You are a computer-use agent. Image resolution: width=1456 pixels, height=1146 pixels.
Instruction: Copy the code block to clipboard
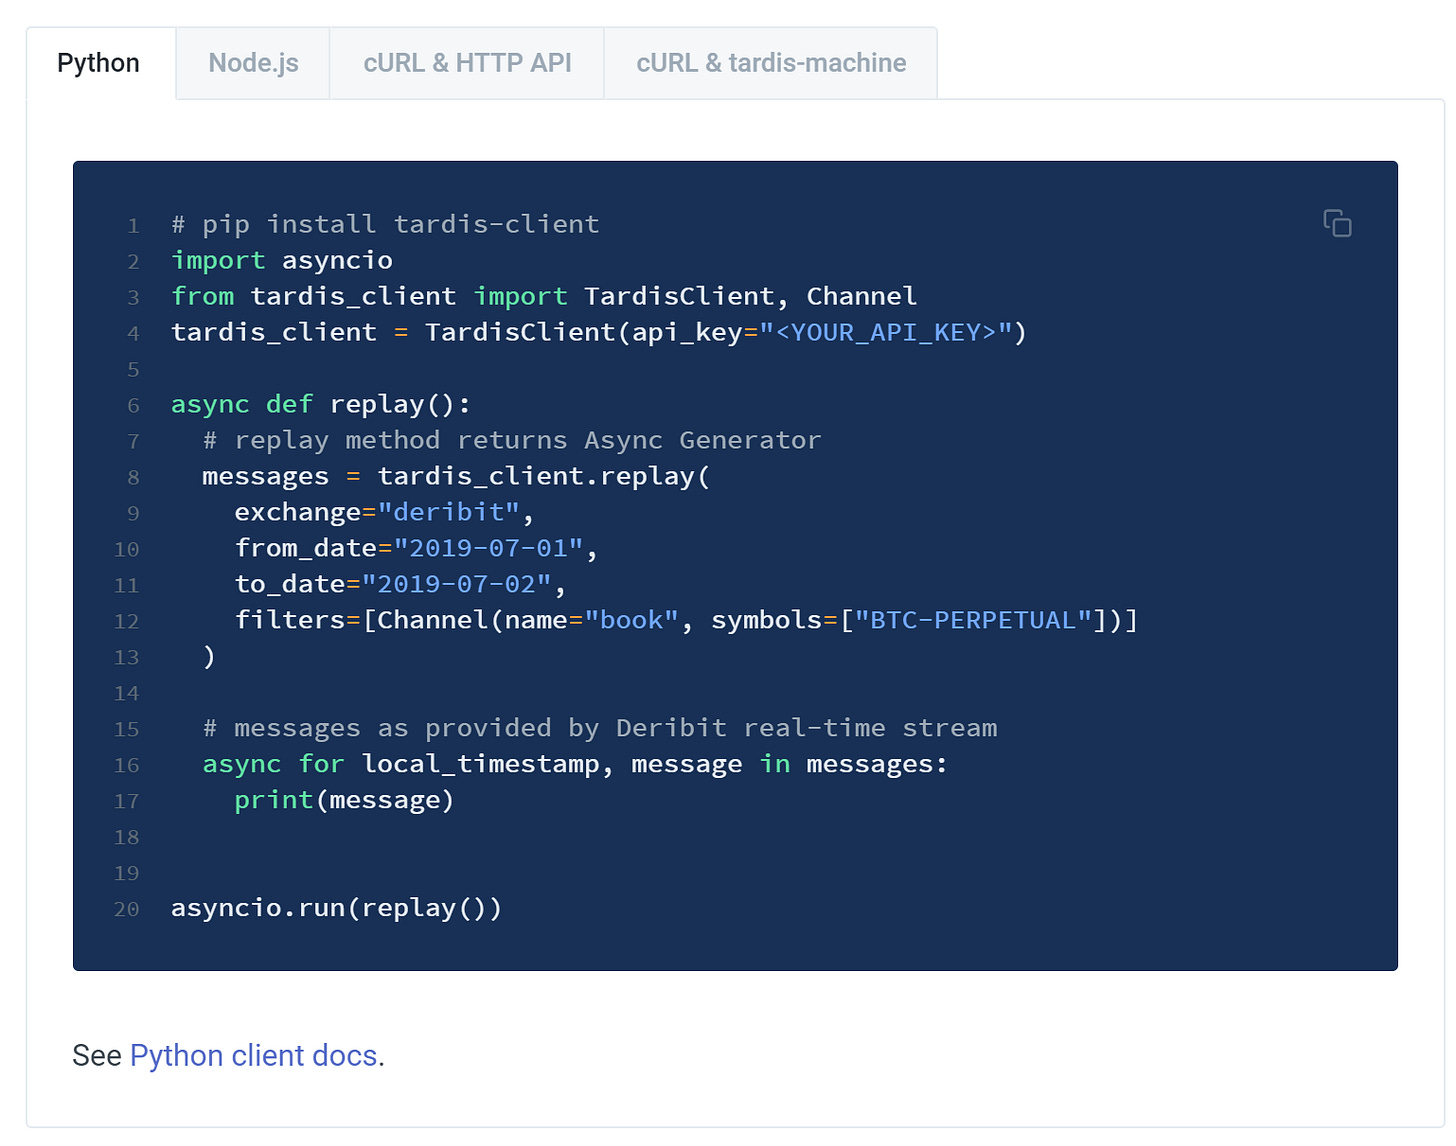(1337, 223)
